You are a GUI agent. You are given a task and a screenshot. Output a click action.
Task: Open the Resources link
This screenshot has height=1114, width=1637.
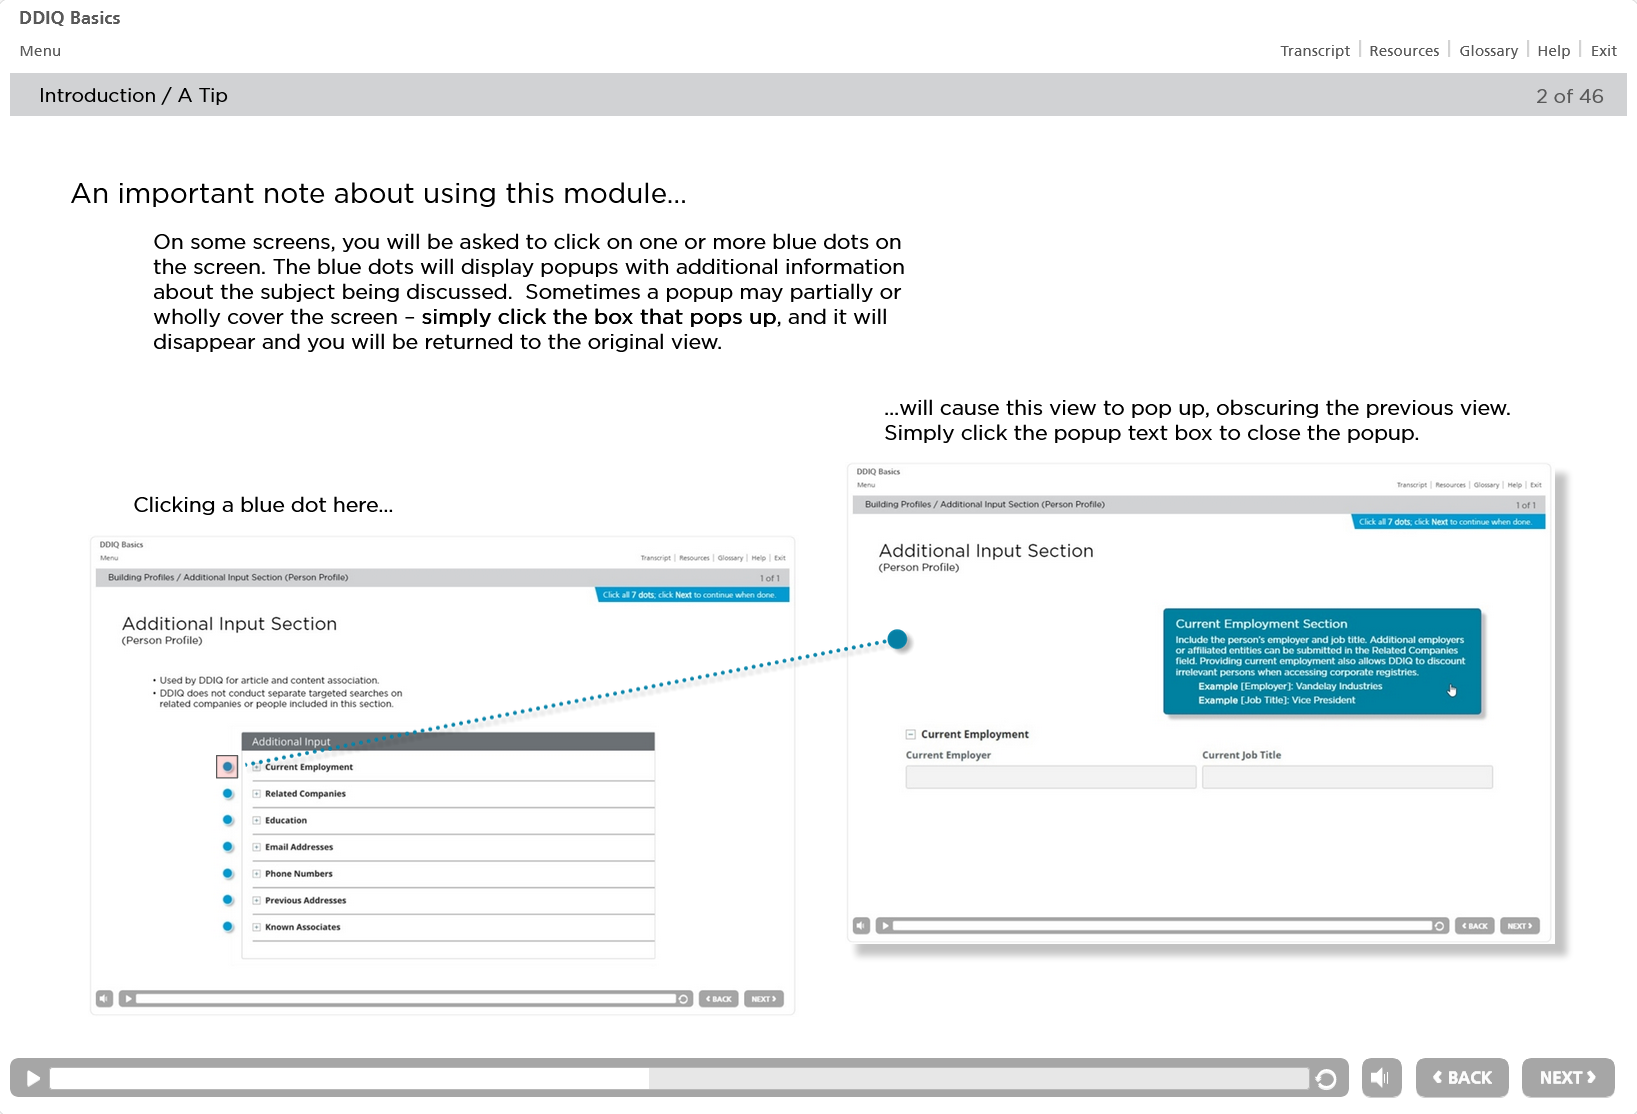1404,51
